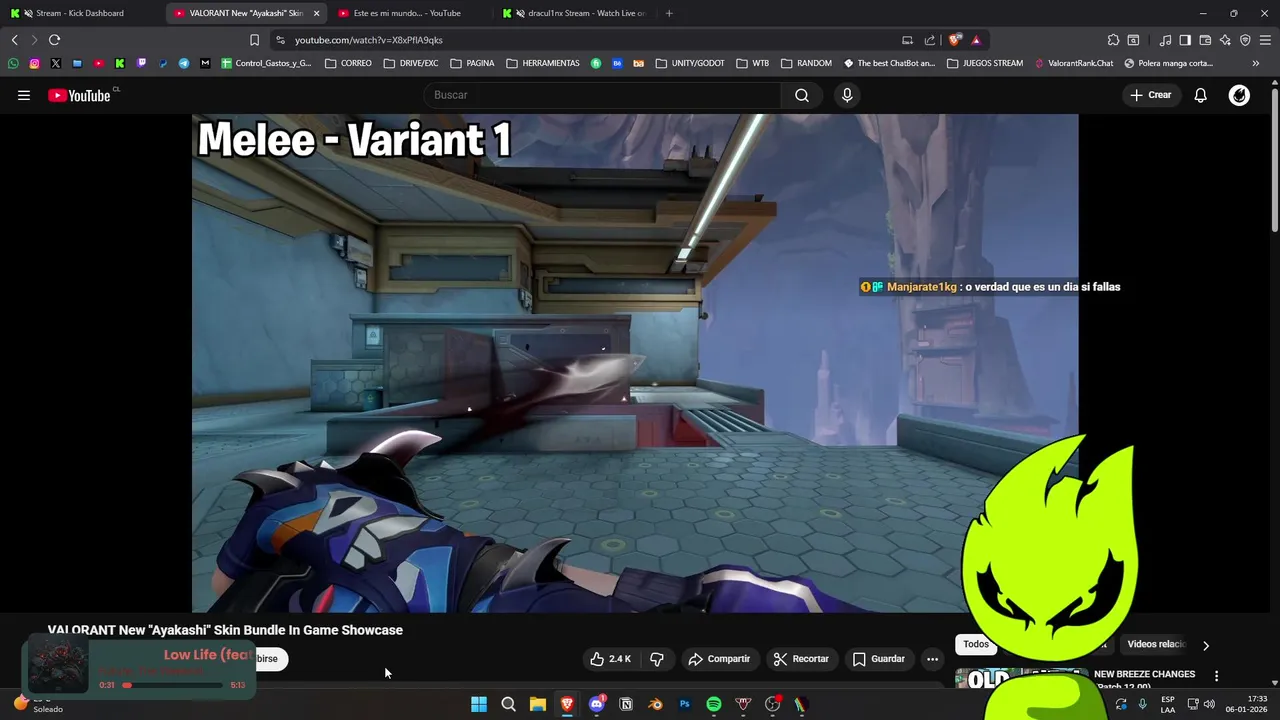Open Brave Shields lion icon
1280x720 pixels.
click(955, 40)
